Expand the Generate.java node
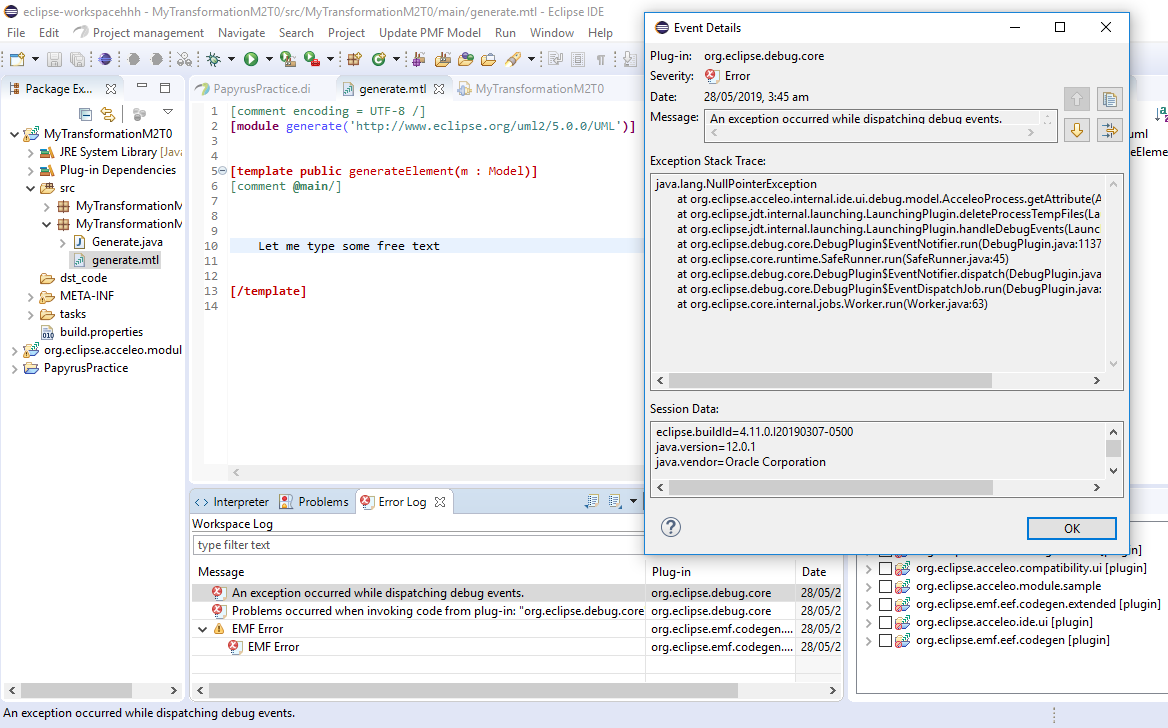This screenshot has height=728, width=1168. pyautogui.click(x=63, y=242)
